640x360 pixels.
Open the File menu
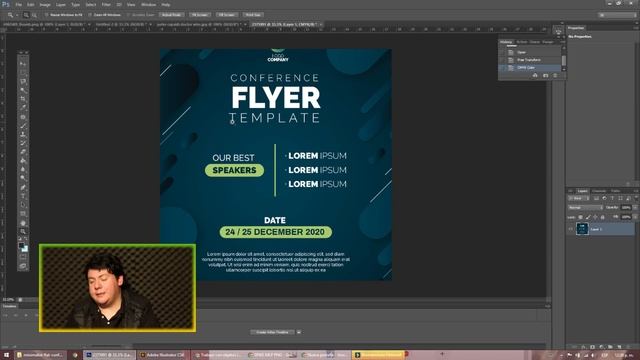coord(18,4)
